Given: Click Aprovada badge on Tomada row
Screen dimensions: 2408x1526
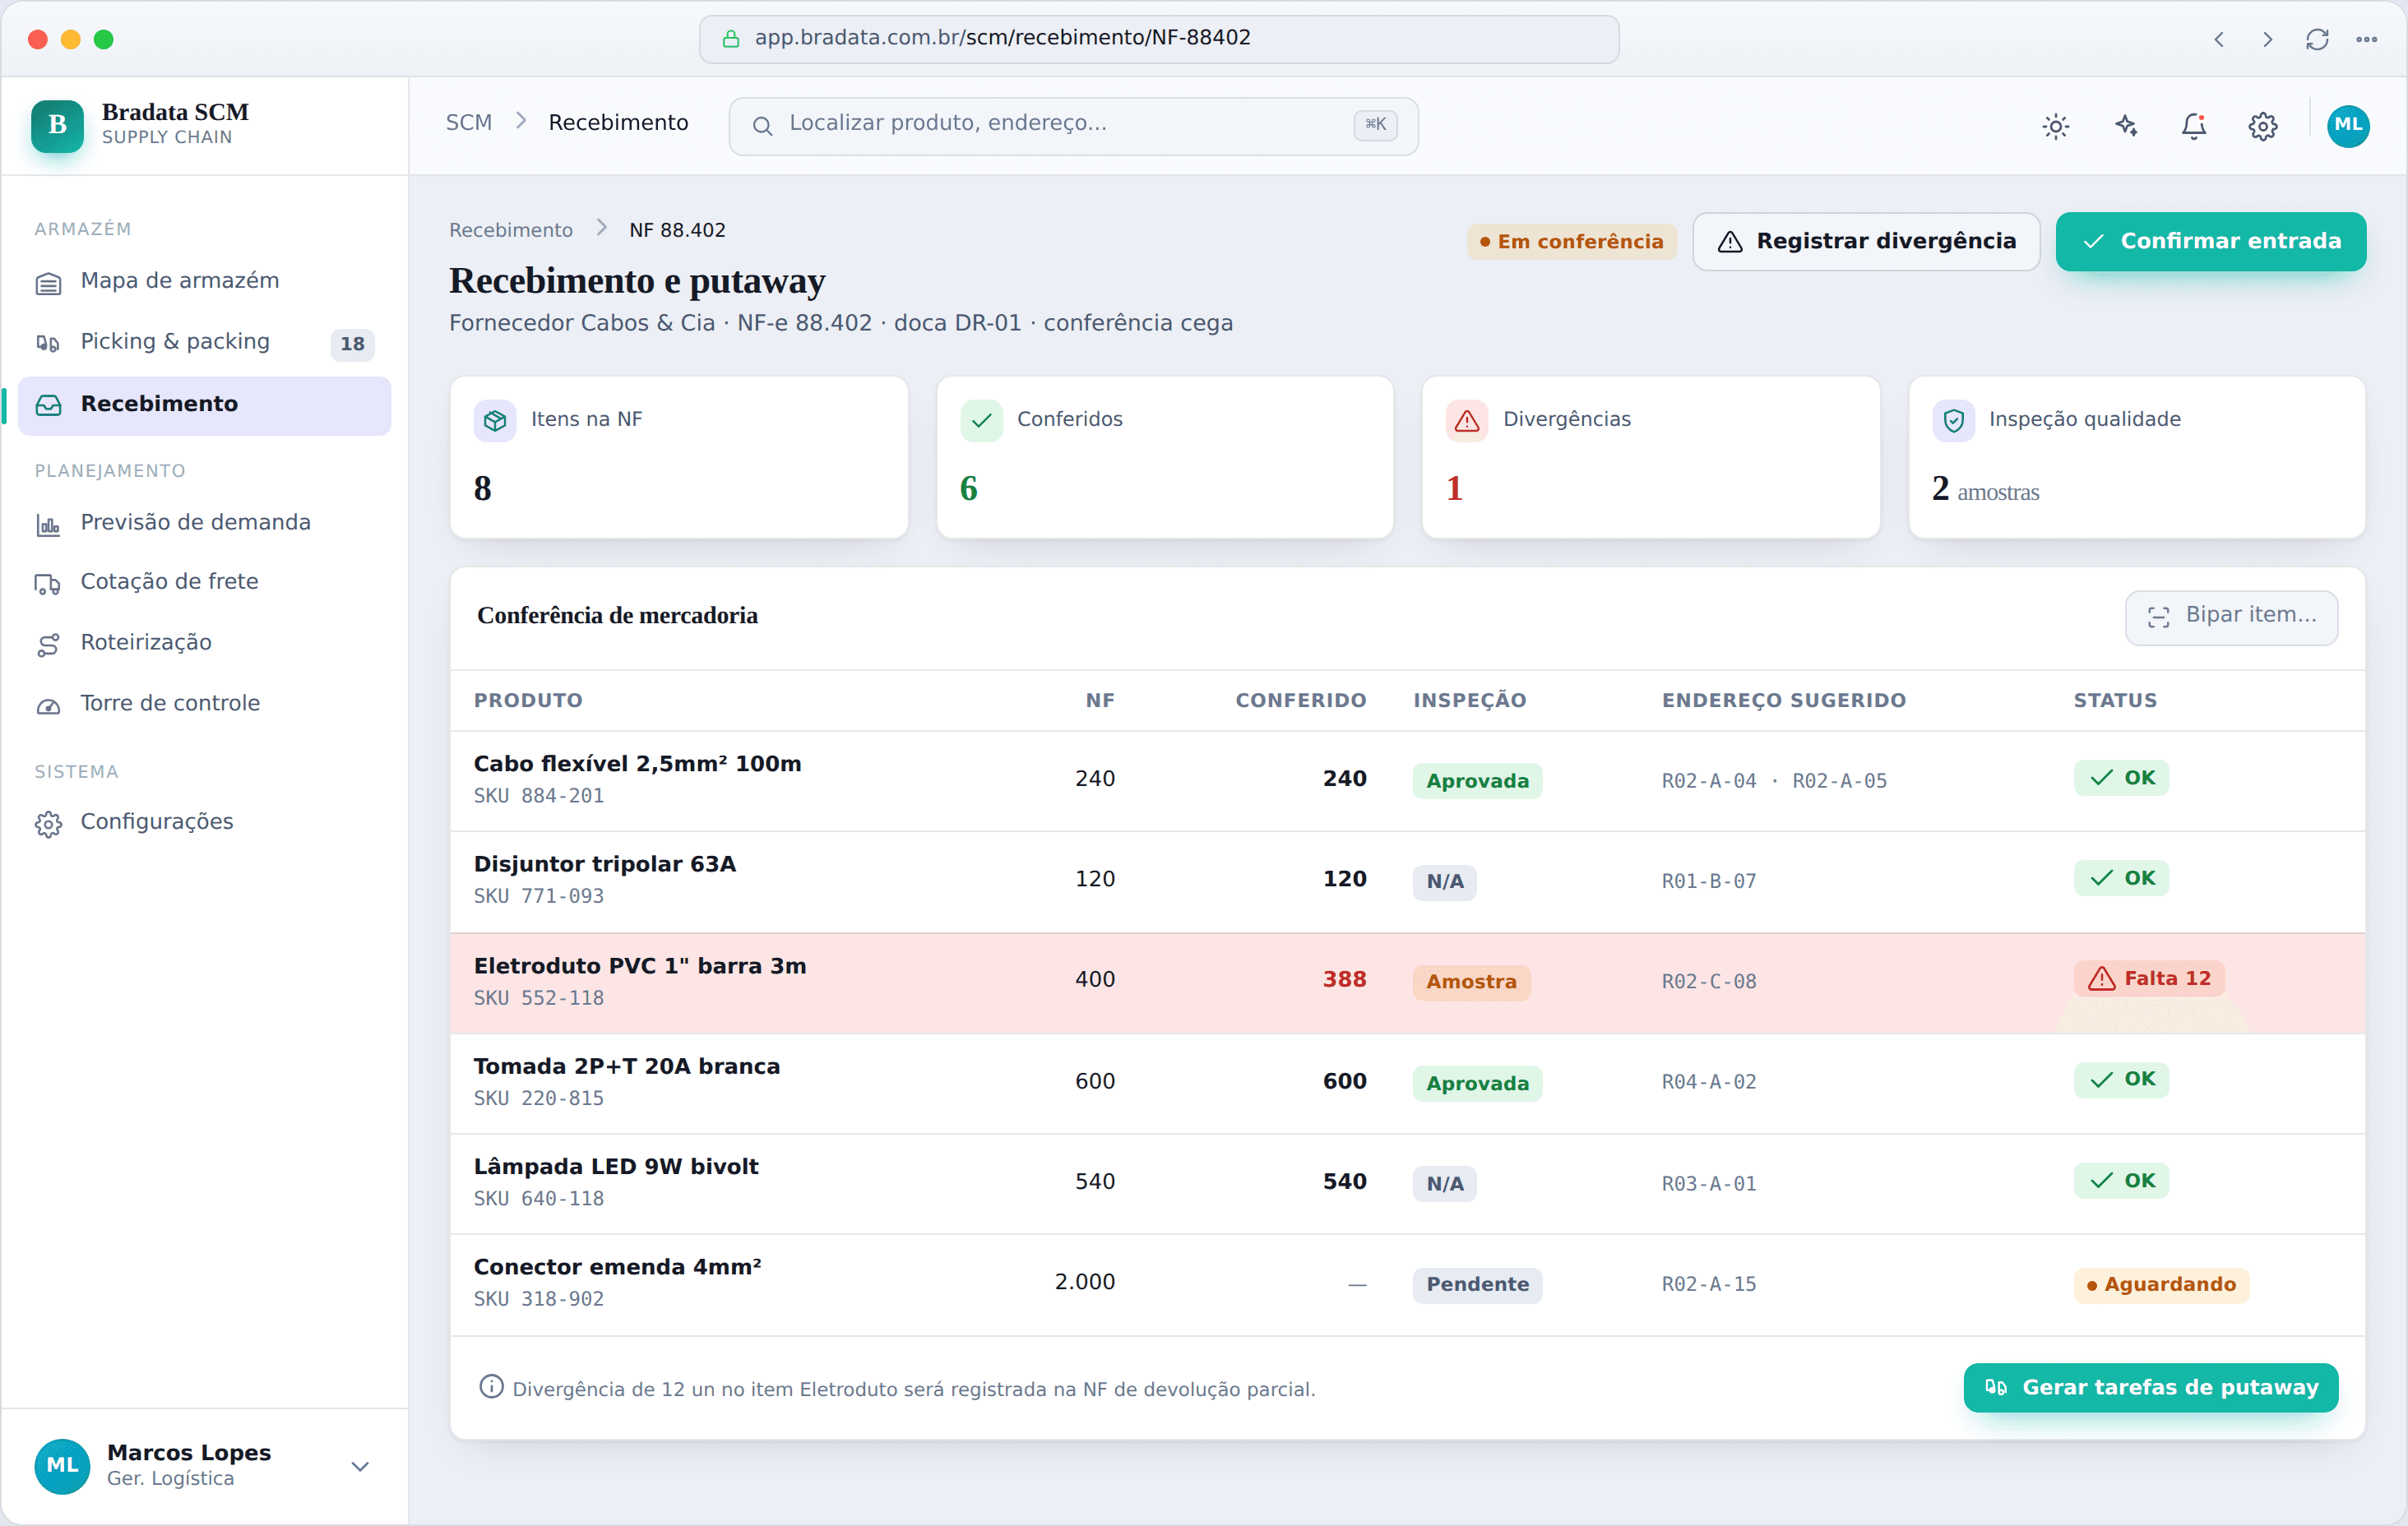Looking at the screenshot, I should coord(1477,1083).
